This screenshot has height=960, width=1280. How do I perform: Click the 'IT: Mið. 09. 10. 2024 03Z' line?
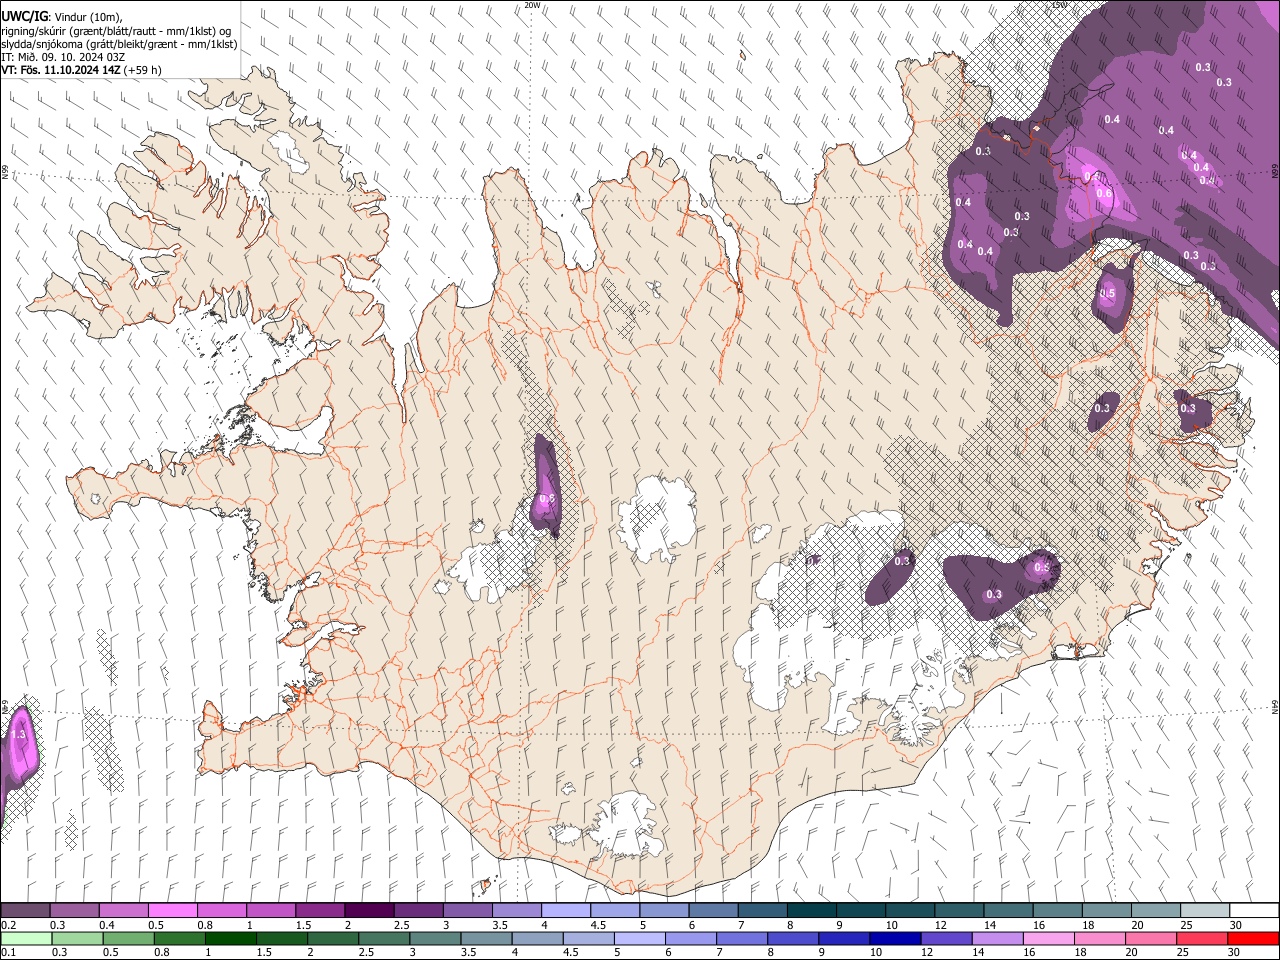63,57
